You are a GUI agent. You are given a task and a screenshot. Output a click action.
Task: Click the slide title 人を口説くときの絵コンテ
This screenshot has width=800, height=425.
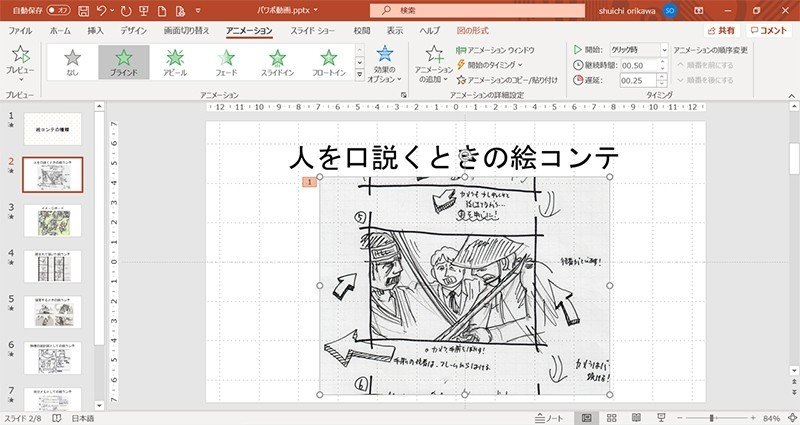454,157
